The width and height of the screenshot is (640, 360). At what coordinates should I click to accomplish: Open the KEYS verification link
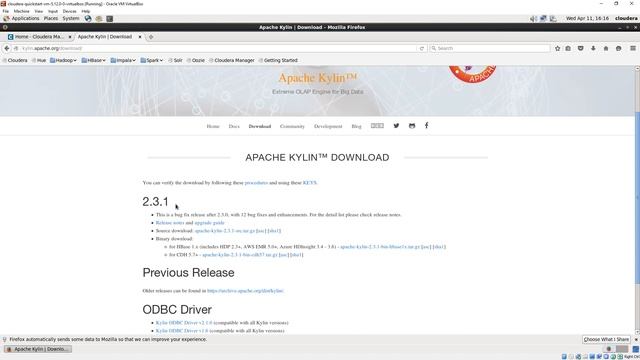[309, 182]
